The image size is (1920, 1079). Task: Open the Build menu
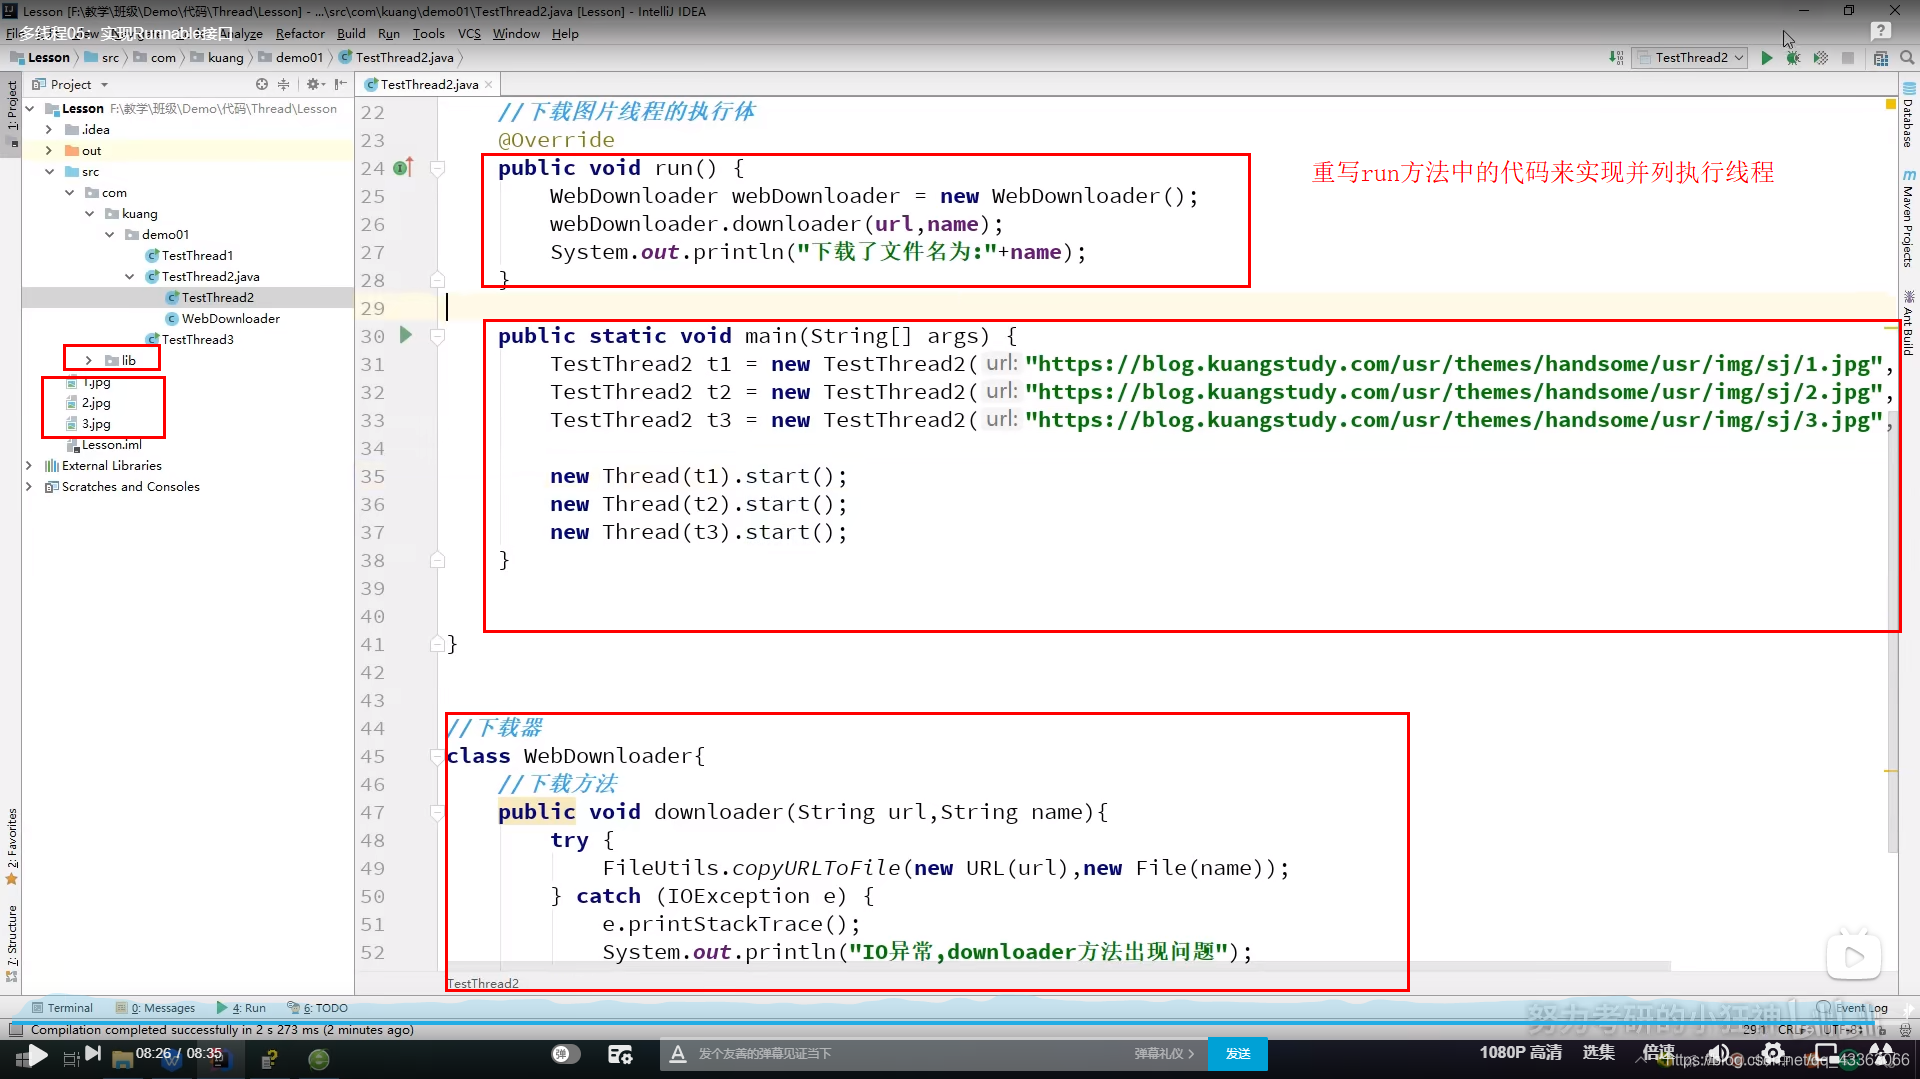pos(351,33)
